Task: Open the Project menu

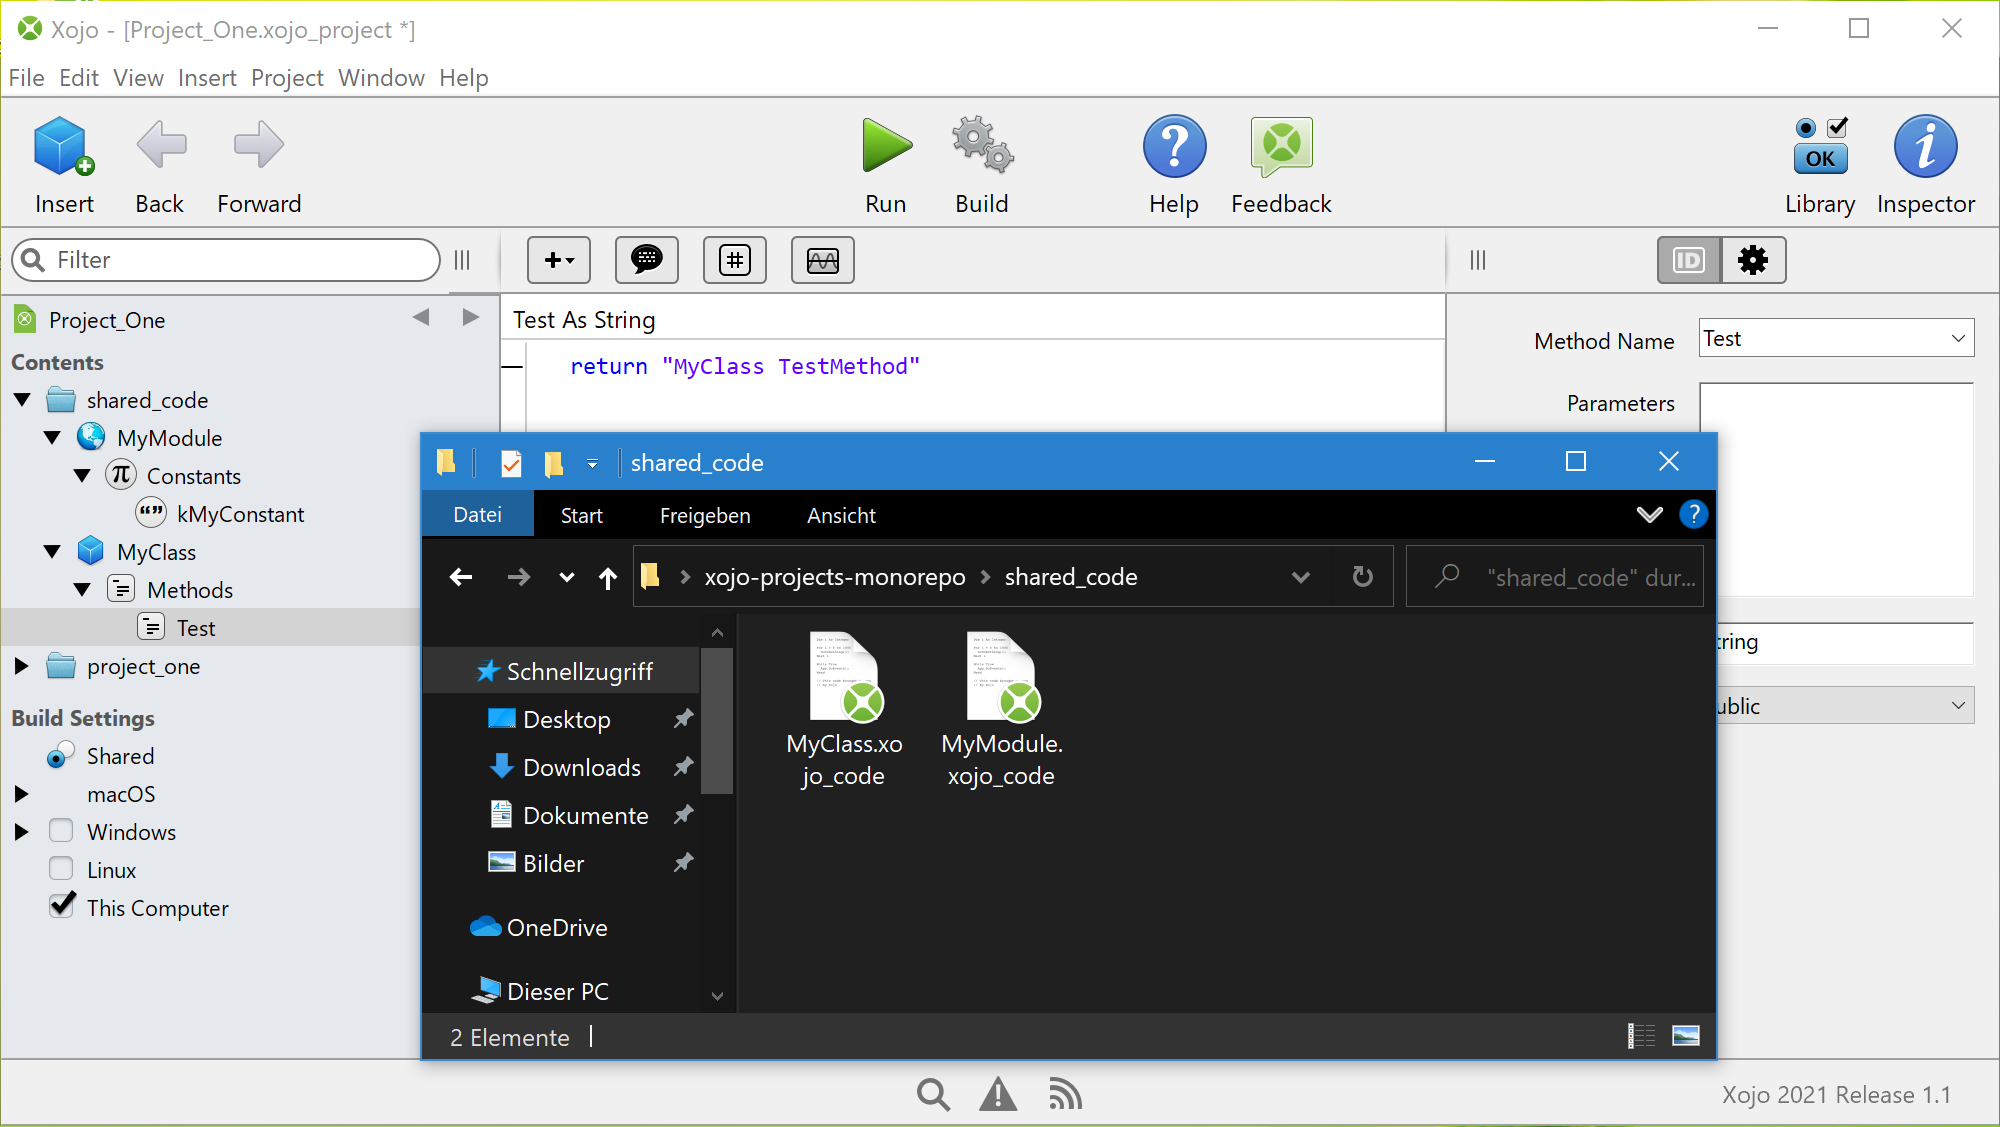Action: point(287,78)
